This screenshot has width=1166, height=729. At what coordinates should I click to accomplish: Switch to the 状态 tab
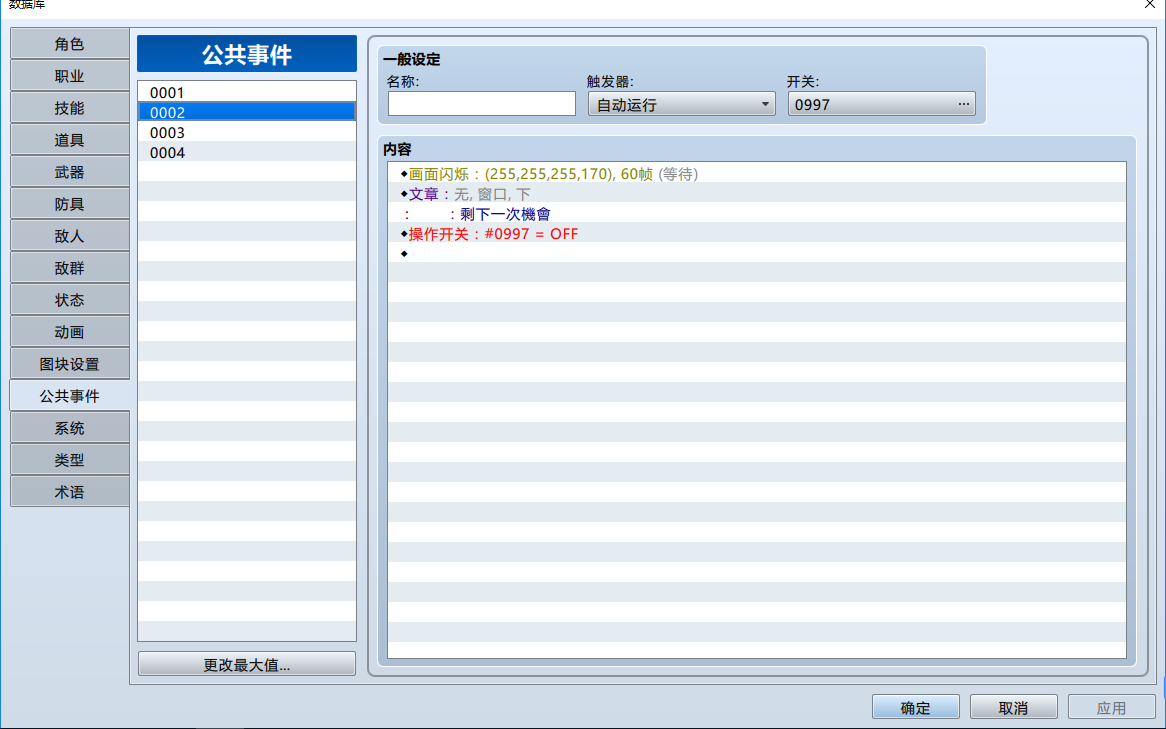click(69, 300)
